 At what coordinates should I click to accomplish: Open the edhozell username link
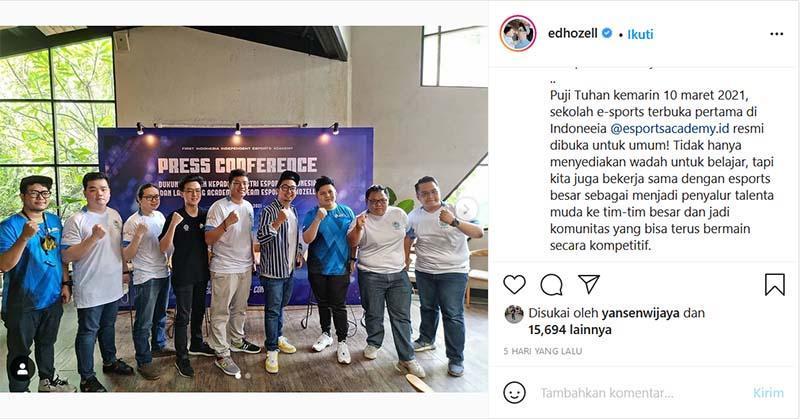tap(572, 34)
